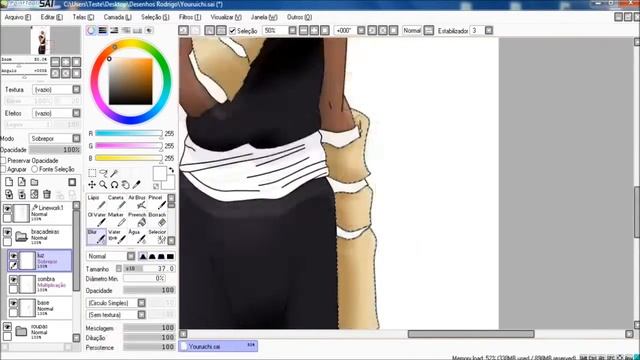
Task: Open the Textura dropdown
Action: [x=76, y=89]
